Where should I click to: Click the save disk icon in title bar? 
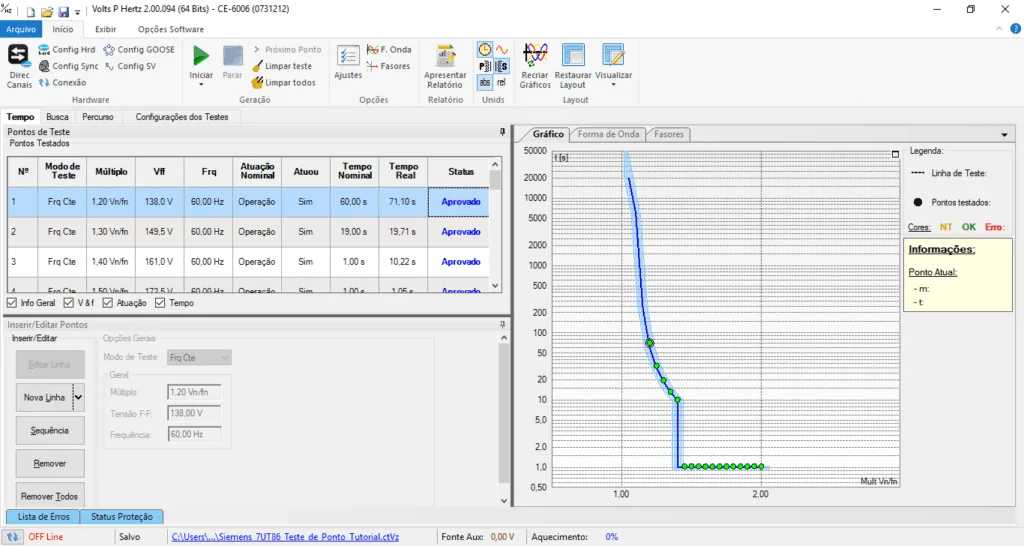[63, 12]
